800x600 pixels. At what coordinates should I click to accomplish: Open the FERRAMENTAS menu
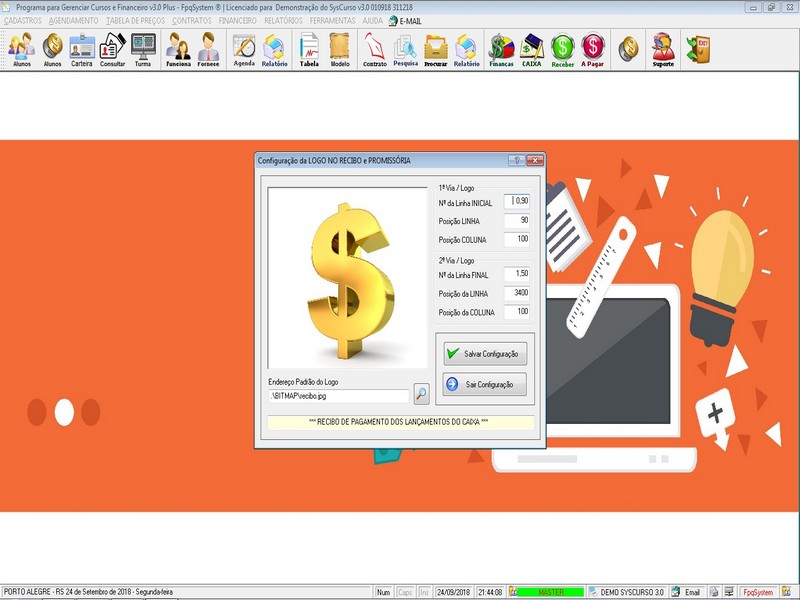(x=332, y=21)
